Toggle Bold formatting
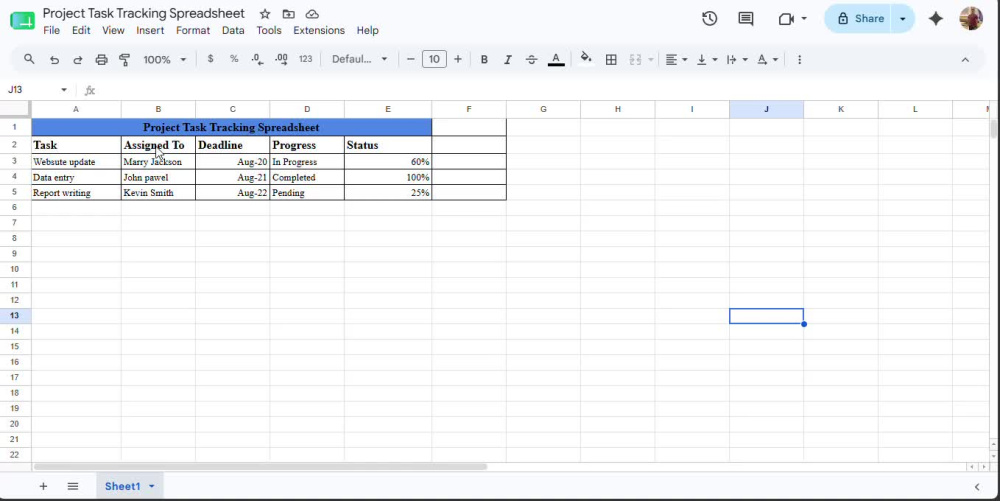The height and width of the screenshot is (501, 1000). [x=484, y=59]
